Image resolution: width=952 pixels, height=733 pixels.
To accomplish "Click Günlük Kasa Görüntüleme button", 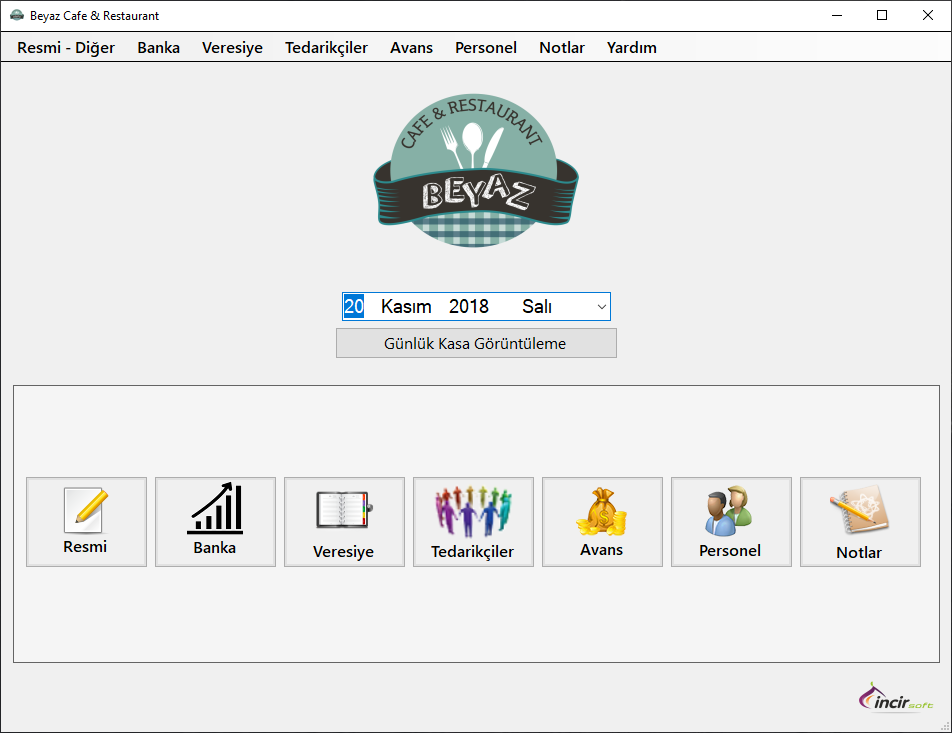I will pyautogui.click(x=476, y=343).
